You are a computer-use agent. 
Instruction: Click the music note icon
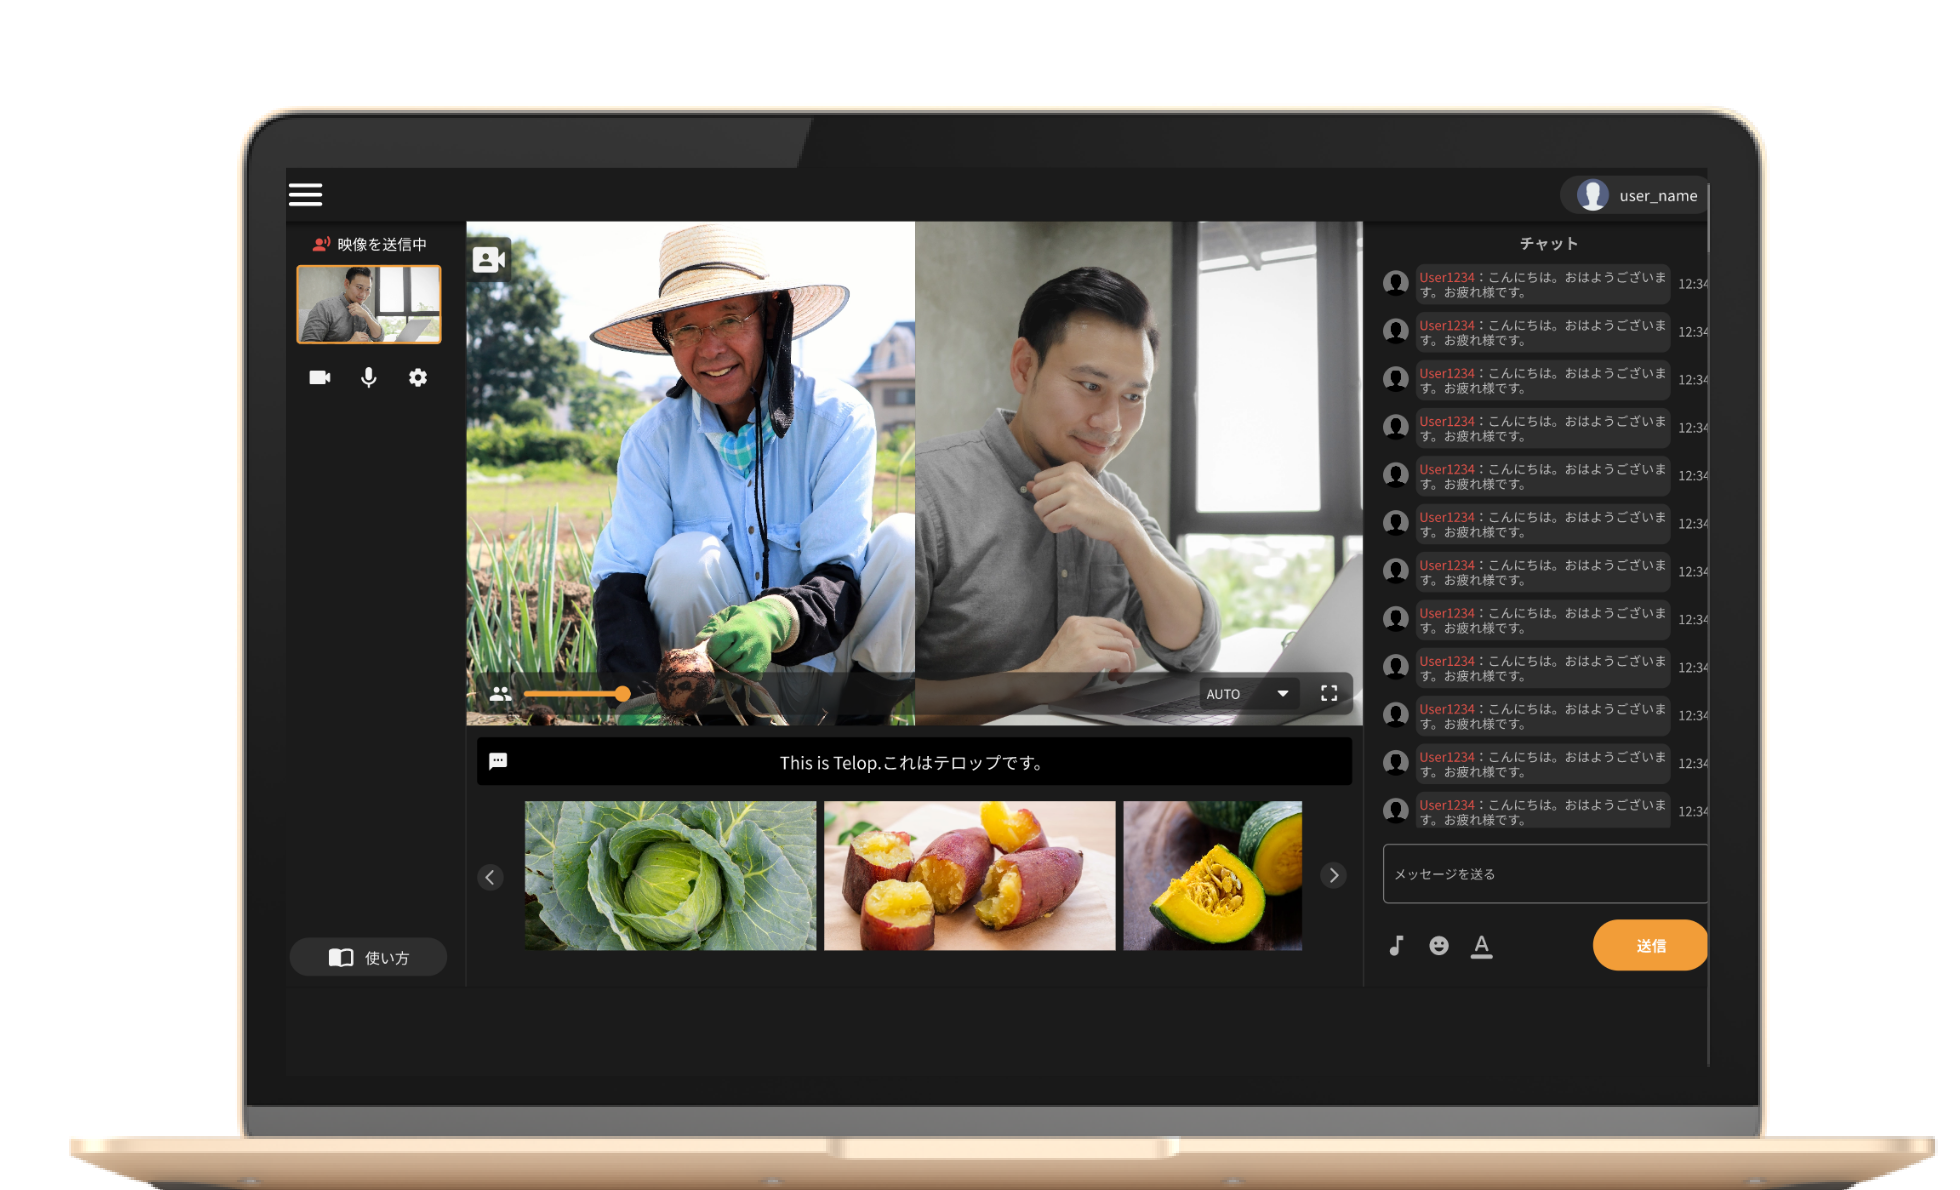click(1396, 945)
